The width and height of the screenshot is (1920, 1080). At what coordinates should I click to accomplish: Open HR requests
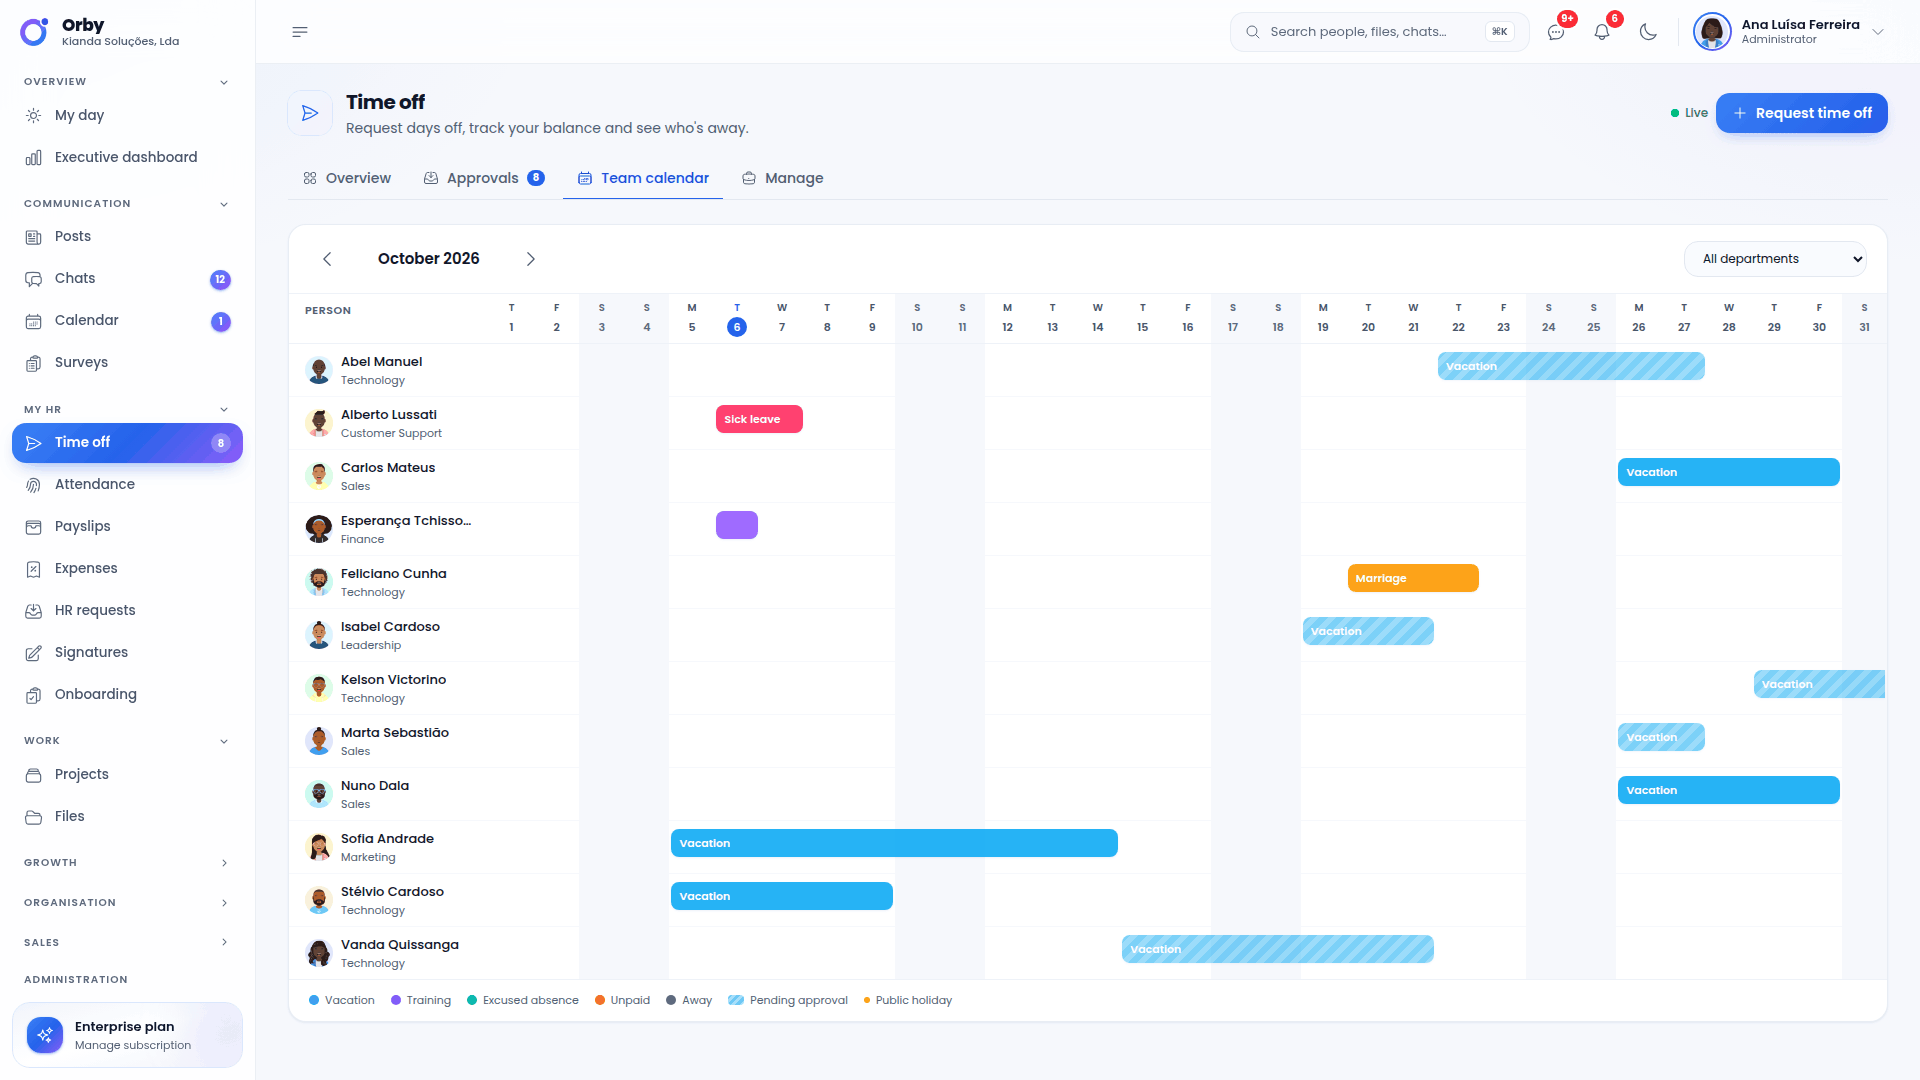pyautogui.click(x=127, y=610)
